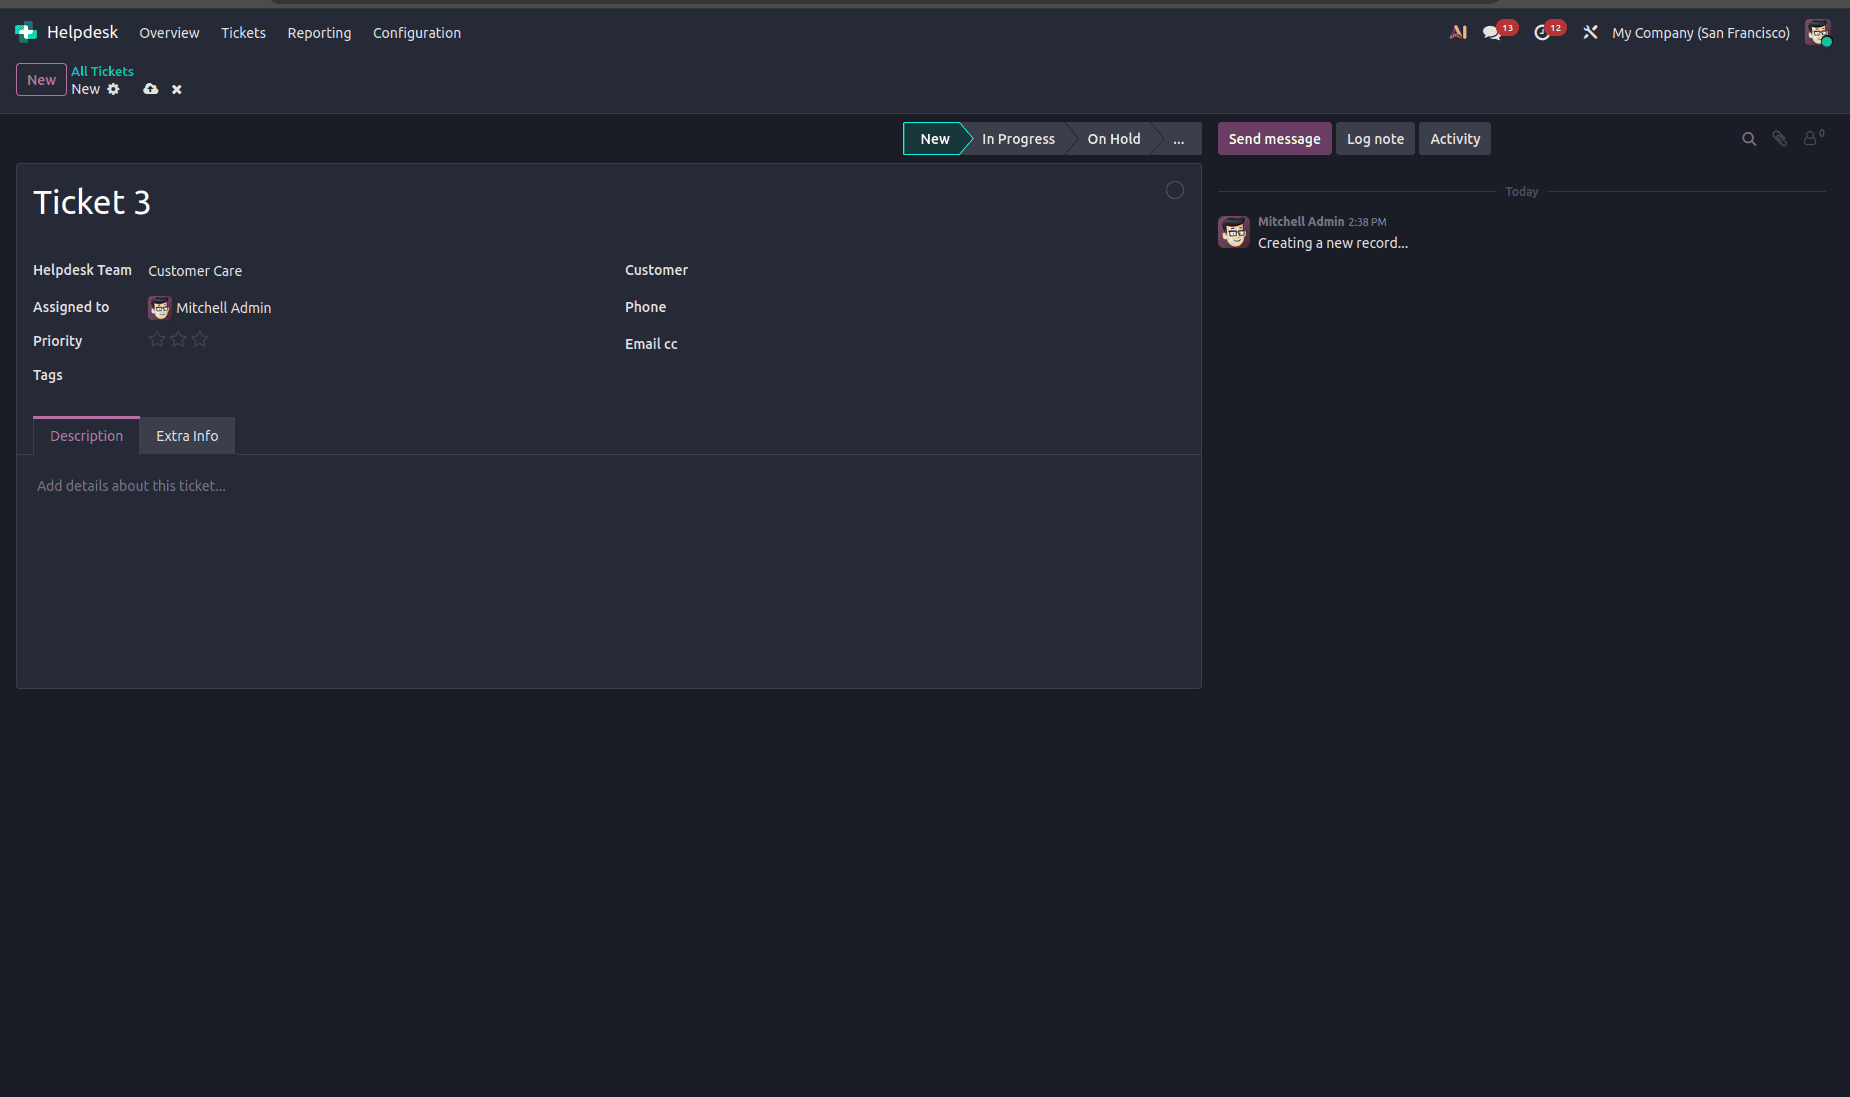The image size is (1850, 1097).
Task: Set stage to On Hold
Action: (1114, 139)
